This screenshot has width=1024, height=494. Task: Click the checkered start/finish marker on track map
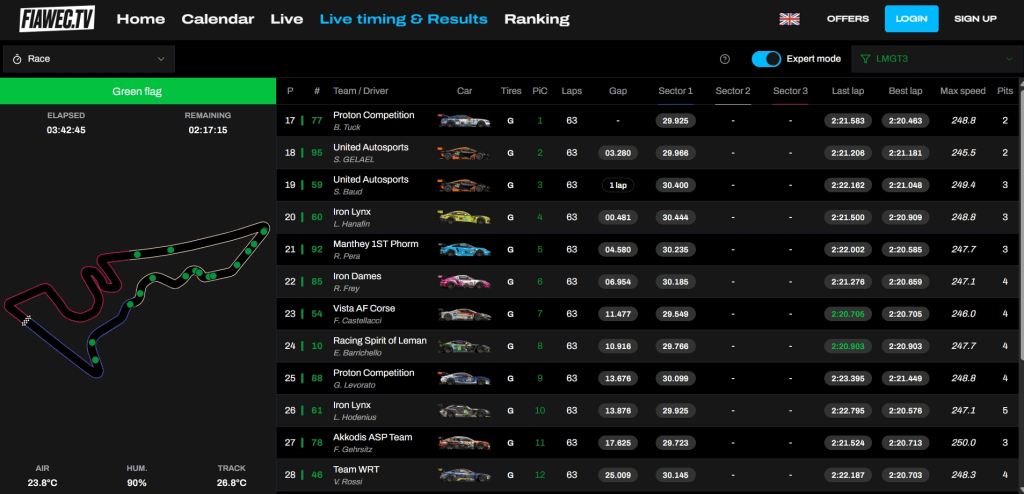point(26,320)
